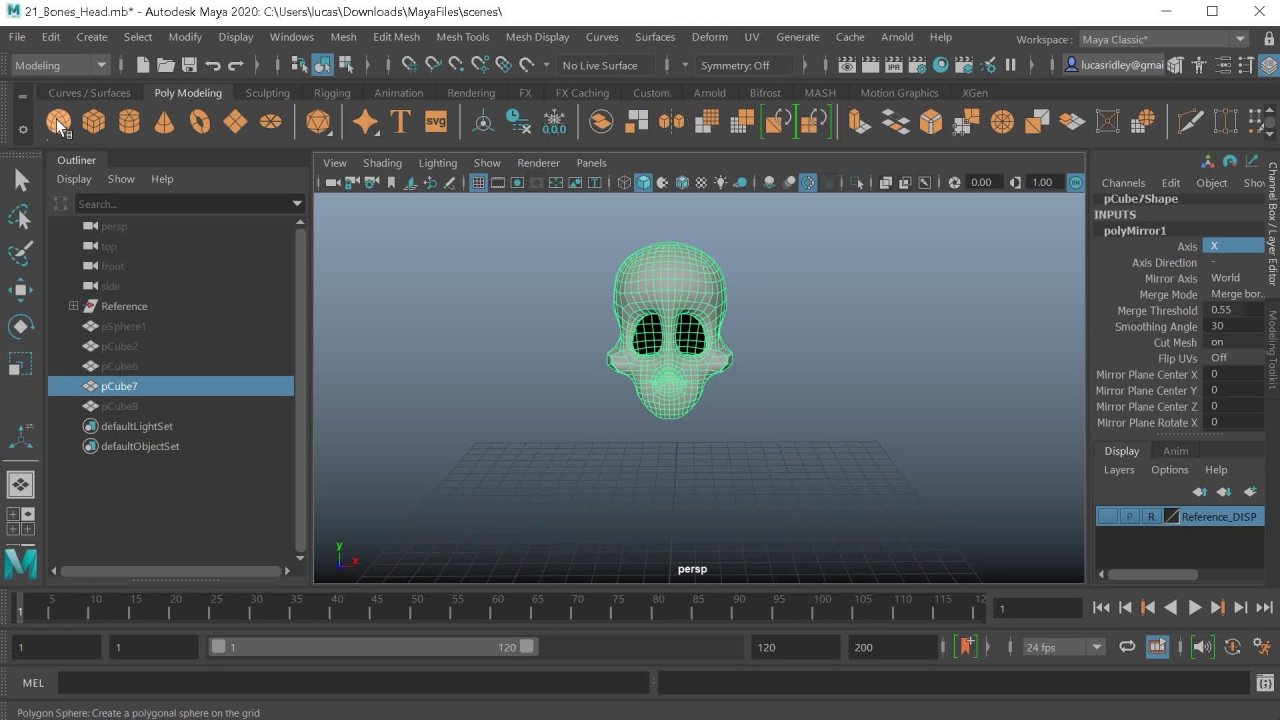Create a polygon cube from the shelf

pyautogui.click(x=94, y=122)
